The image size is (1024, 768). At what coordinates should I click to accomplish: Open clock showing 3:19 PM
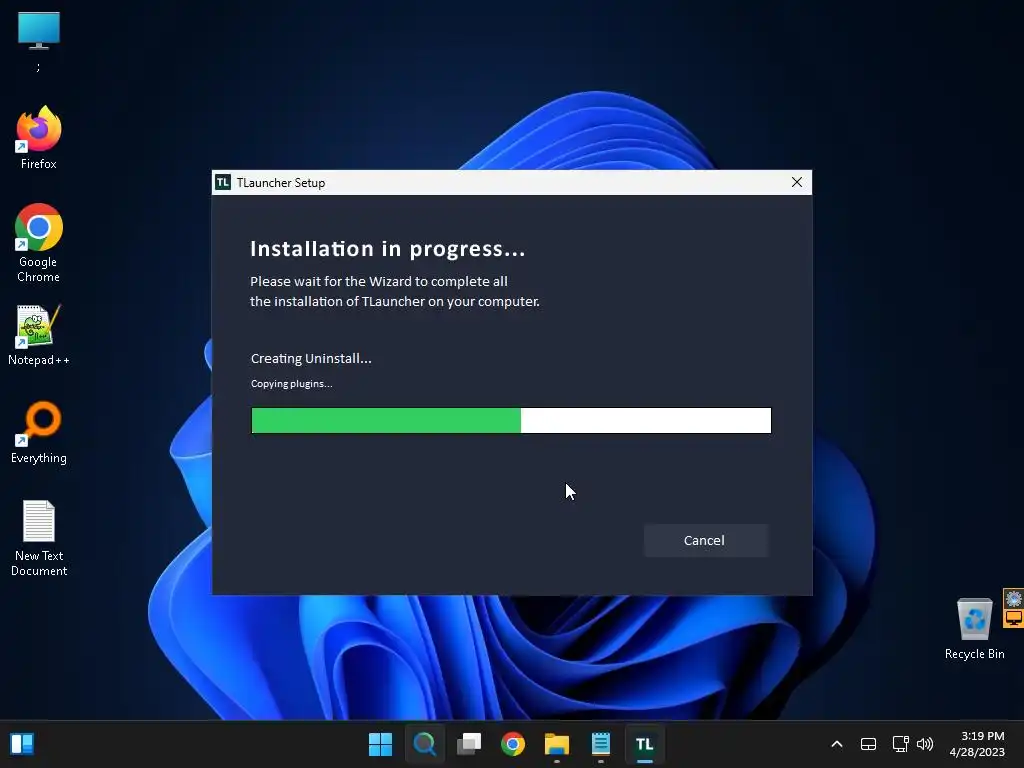tap(977, 744)
